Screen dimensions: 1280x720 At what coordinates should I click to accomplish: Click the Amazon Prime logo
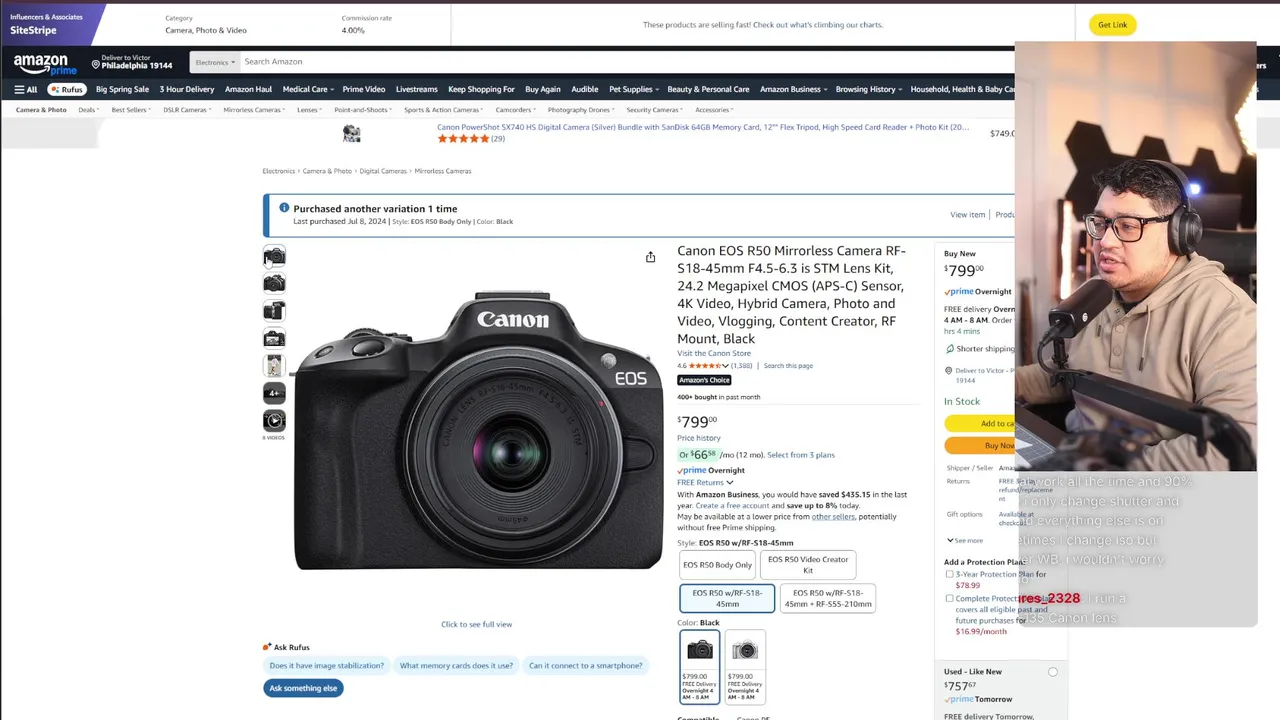41,64
